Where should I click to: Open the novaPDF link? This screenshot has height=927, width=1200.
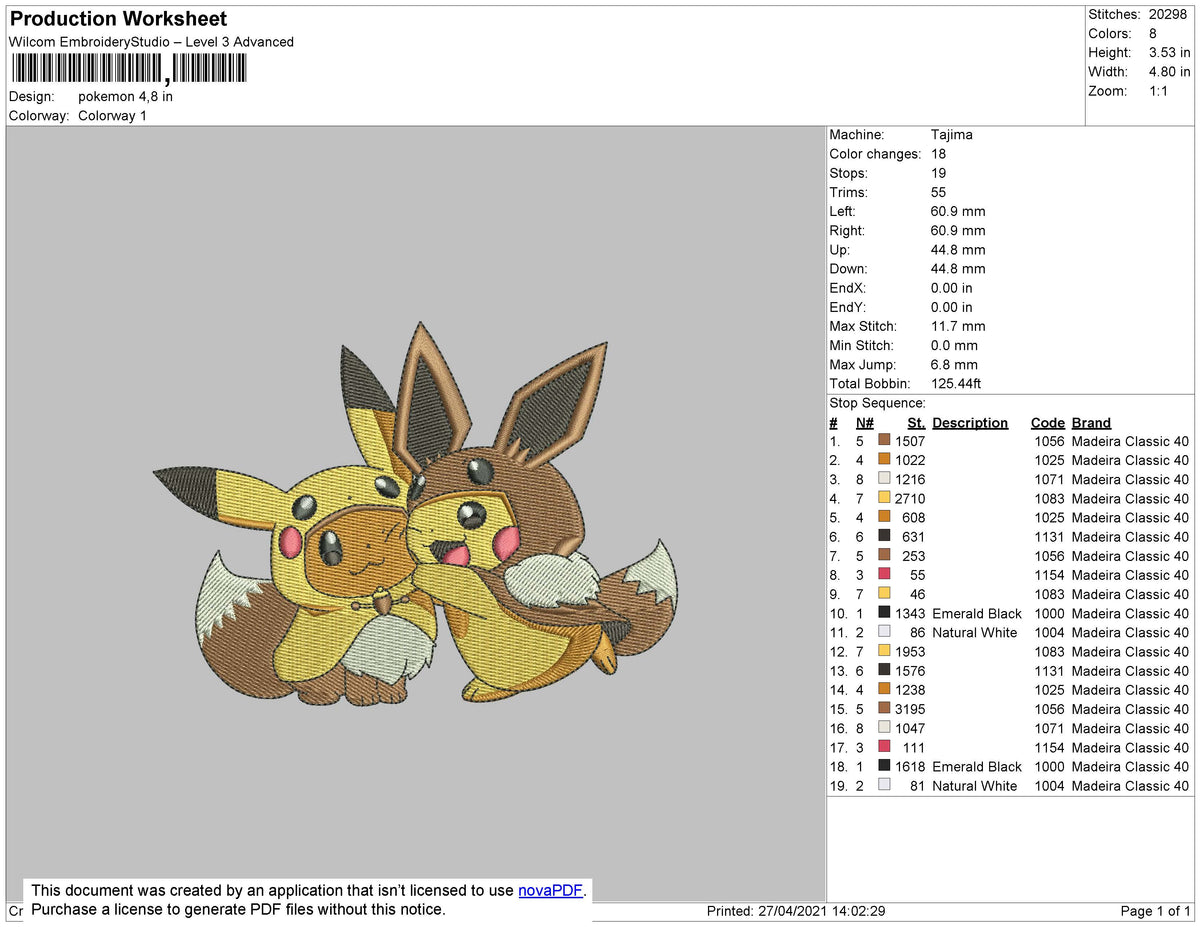550,890
